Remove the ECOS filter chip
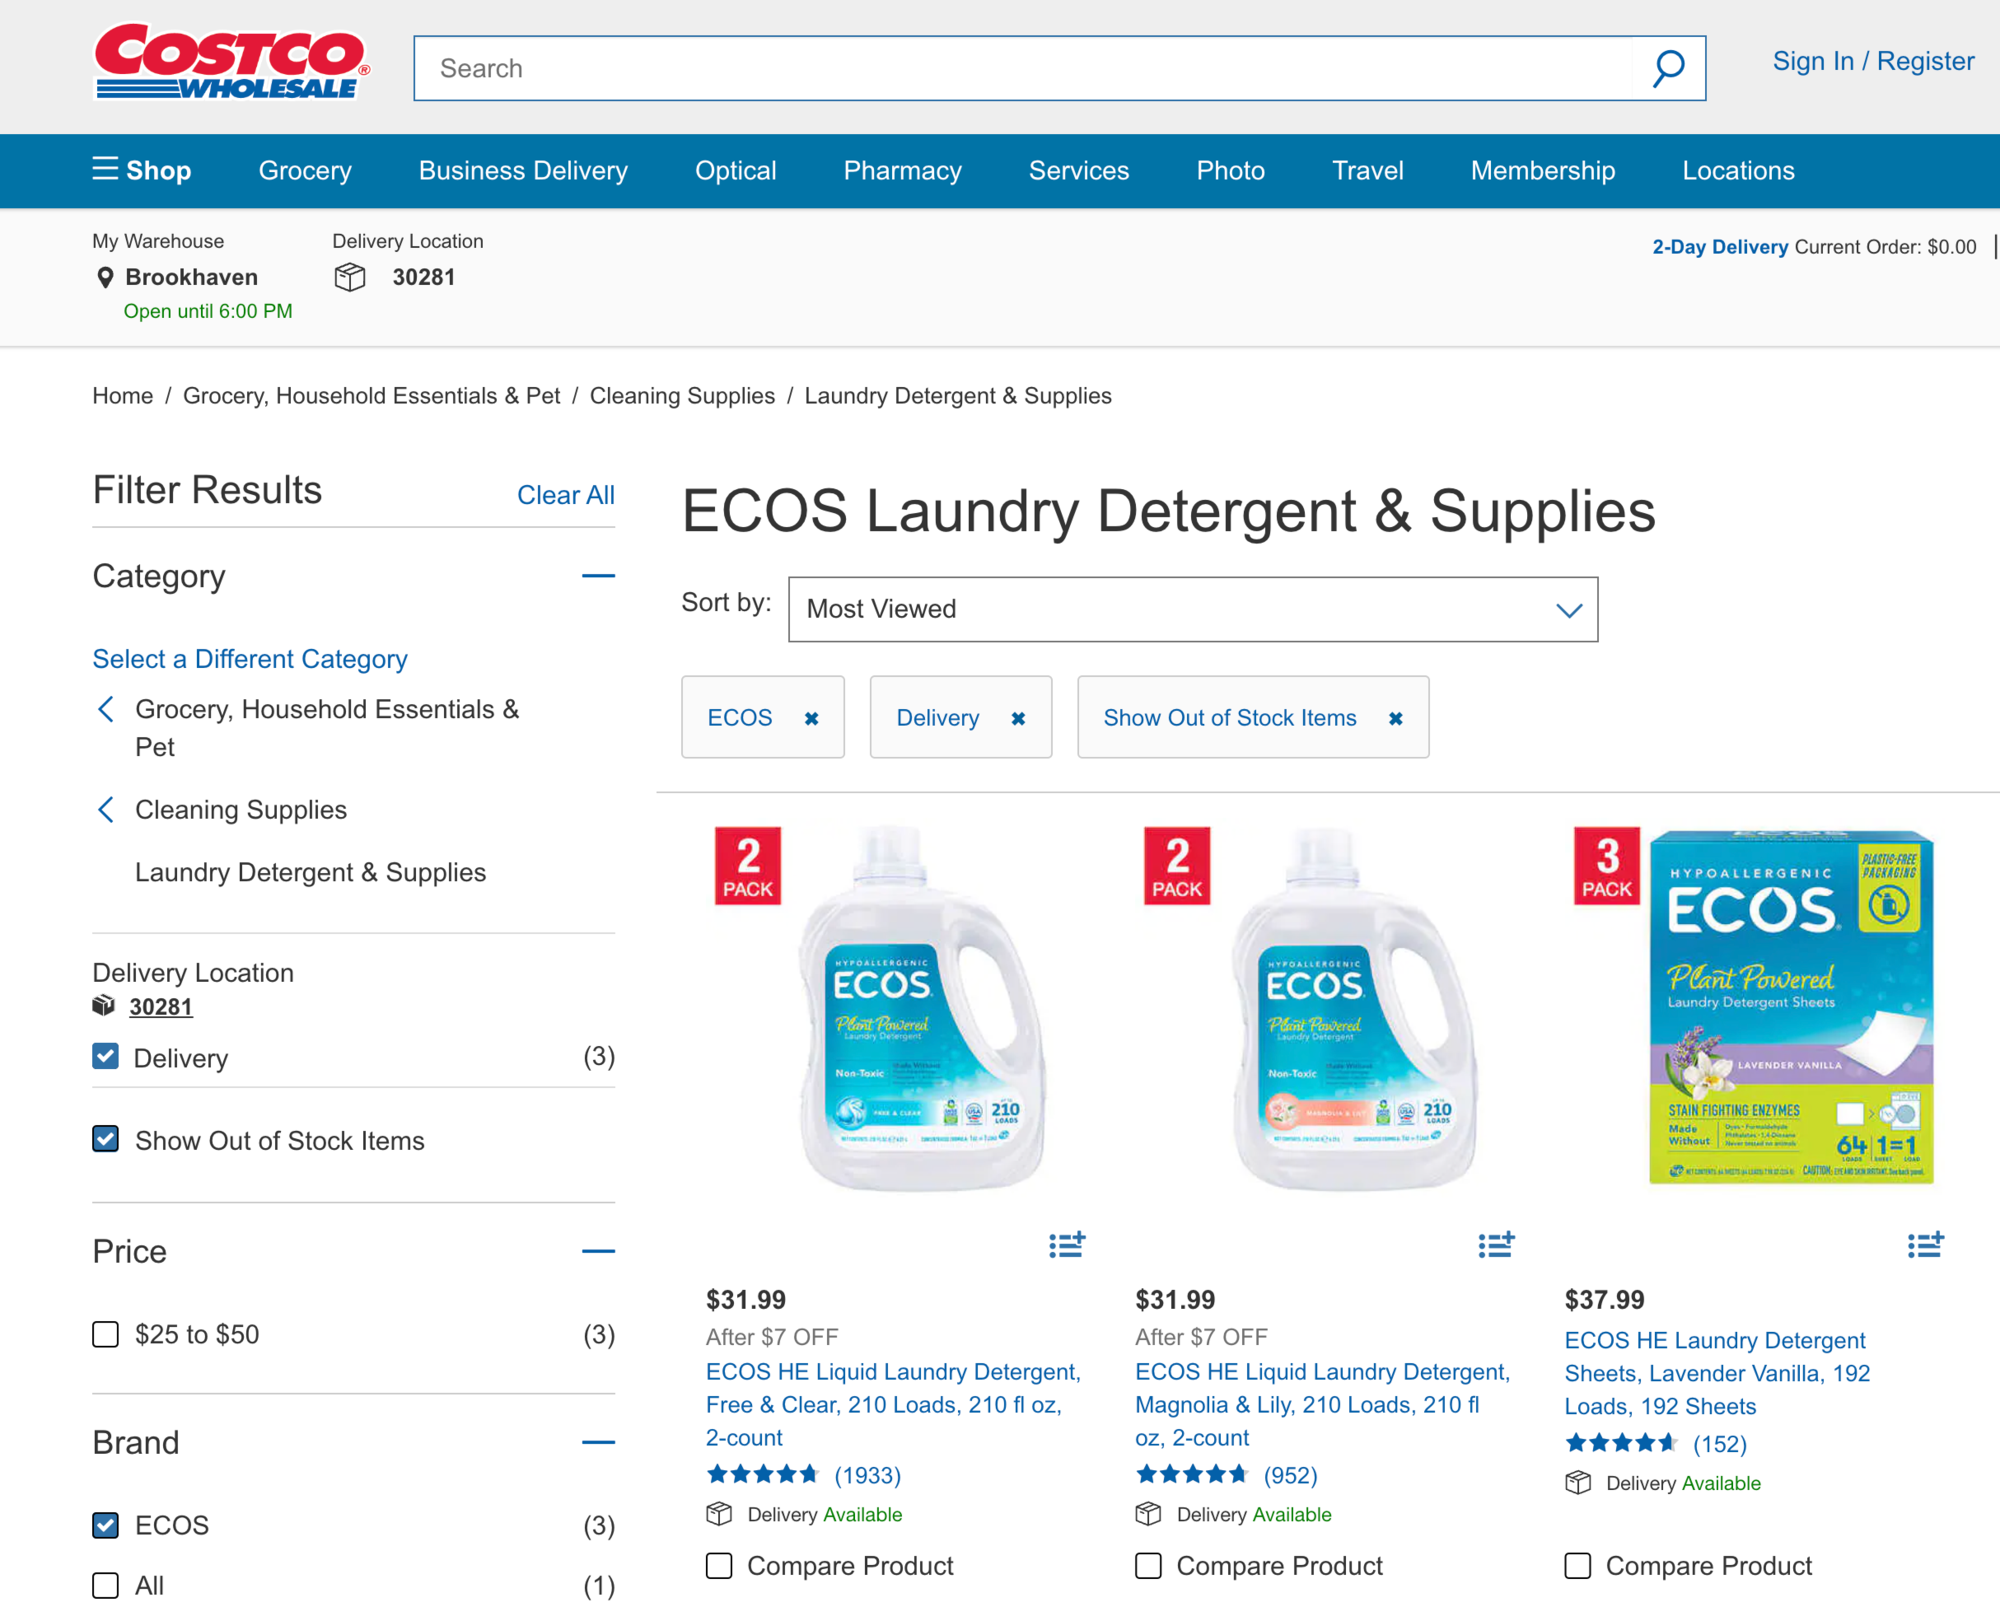 (812, 718)
